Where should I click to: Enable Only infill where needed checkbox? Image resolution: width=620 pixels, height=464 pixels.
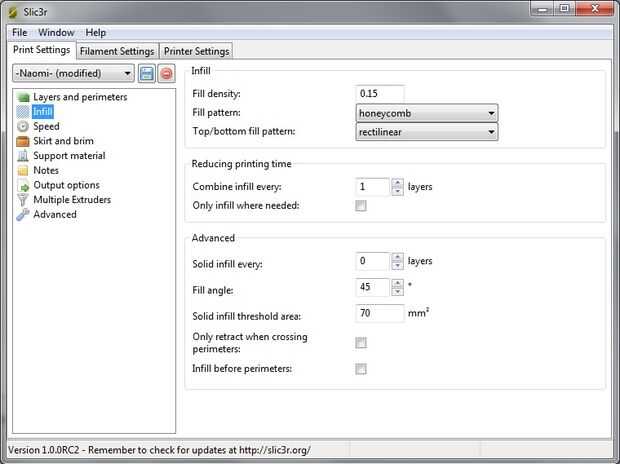point(361,206)
